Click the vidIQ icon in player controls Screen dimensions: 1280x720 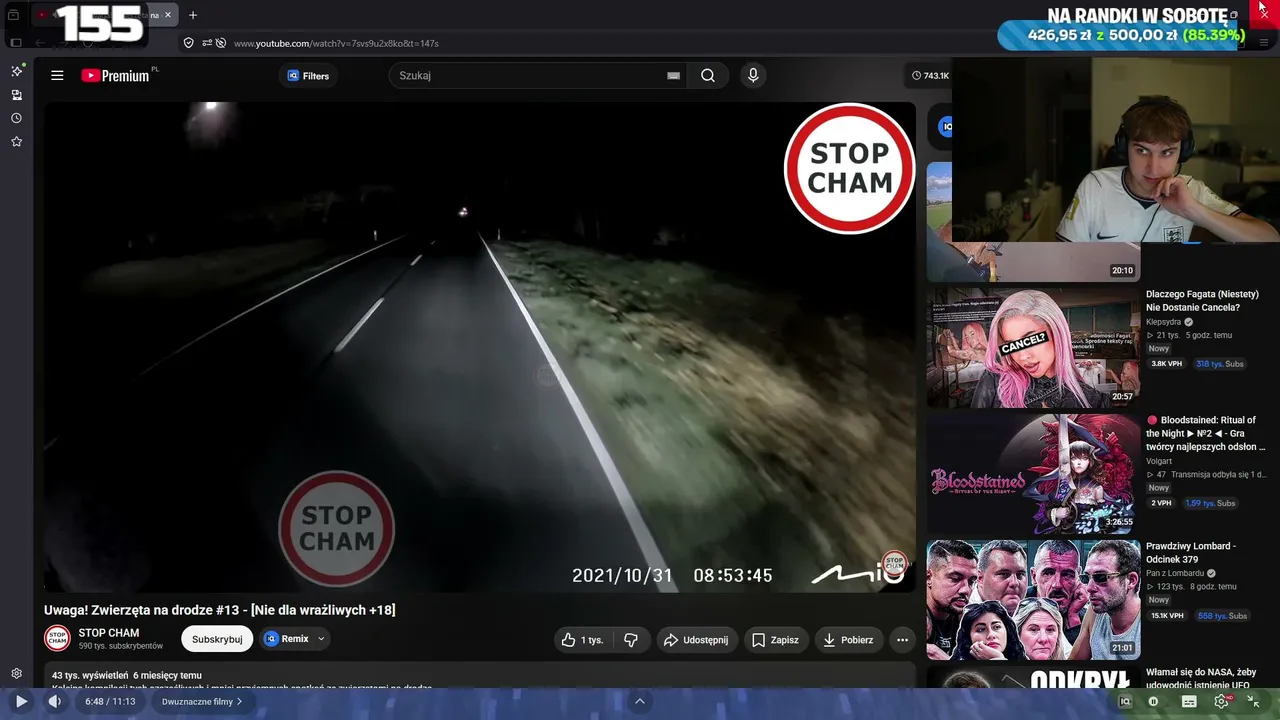tap(1125, 702)
